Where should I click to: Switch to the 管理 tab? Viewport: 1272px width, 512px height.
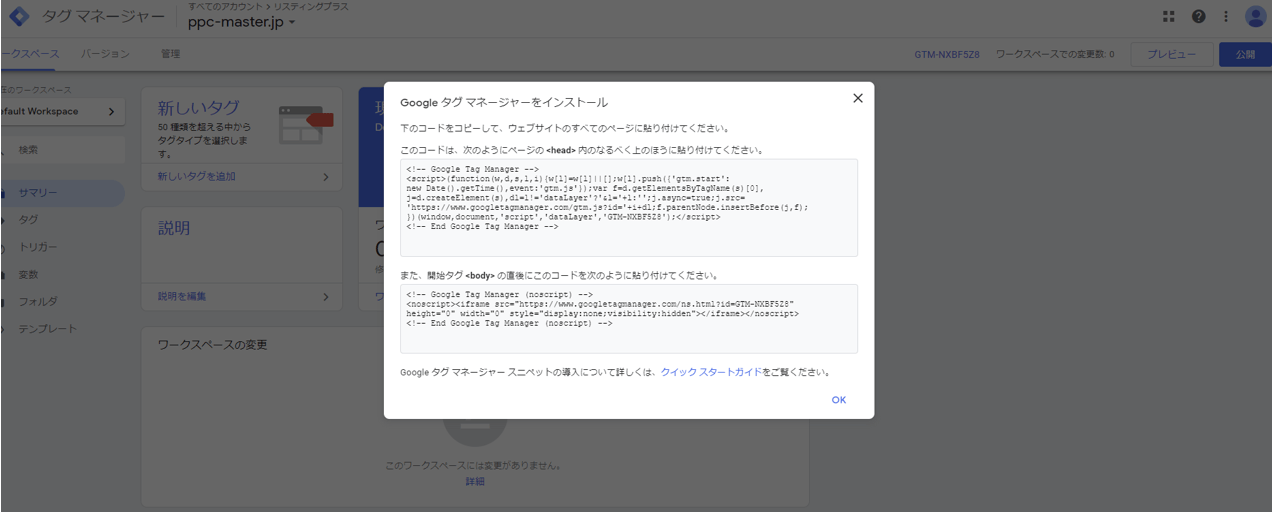(x=170, y=54)
